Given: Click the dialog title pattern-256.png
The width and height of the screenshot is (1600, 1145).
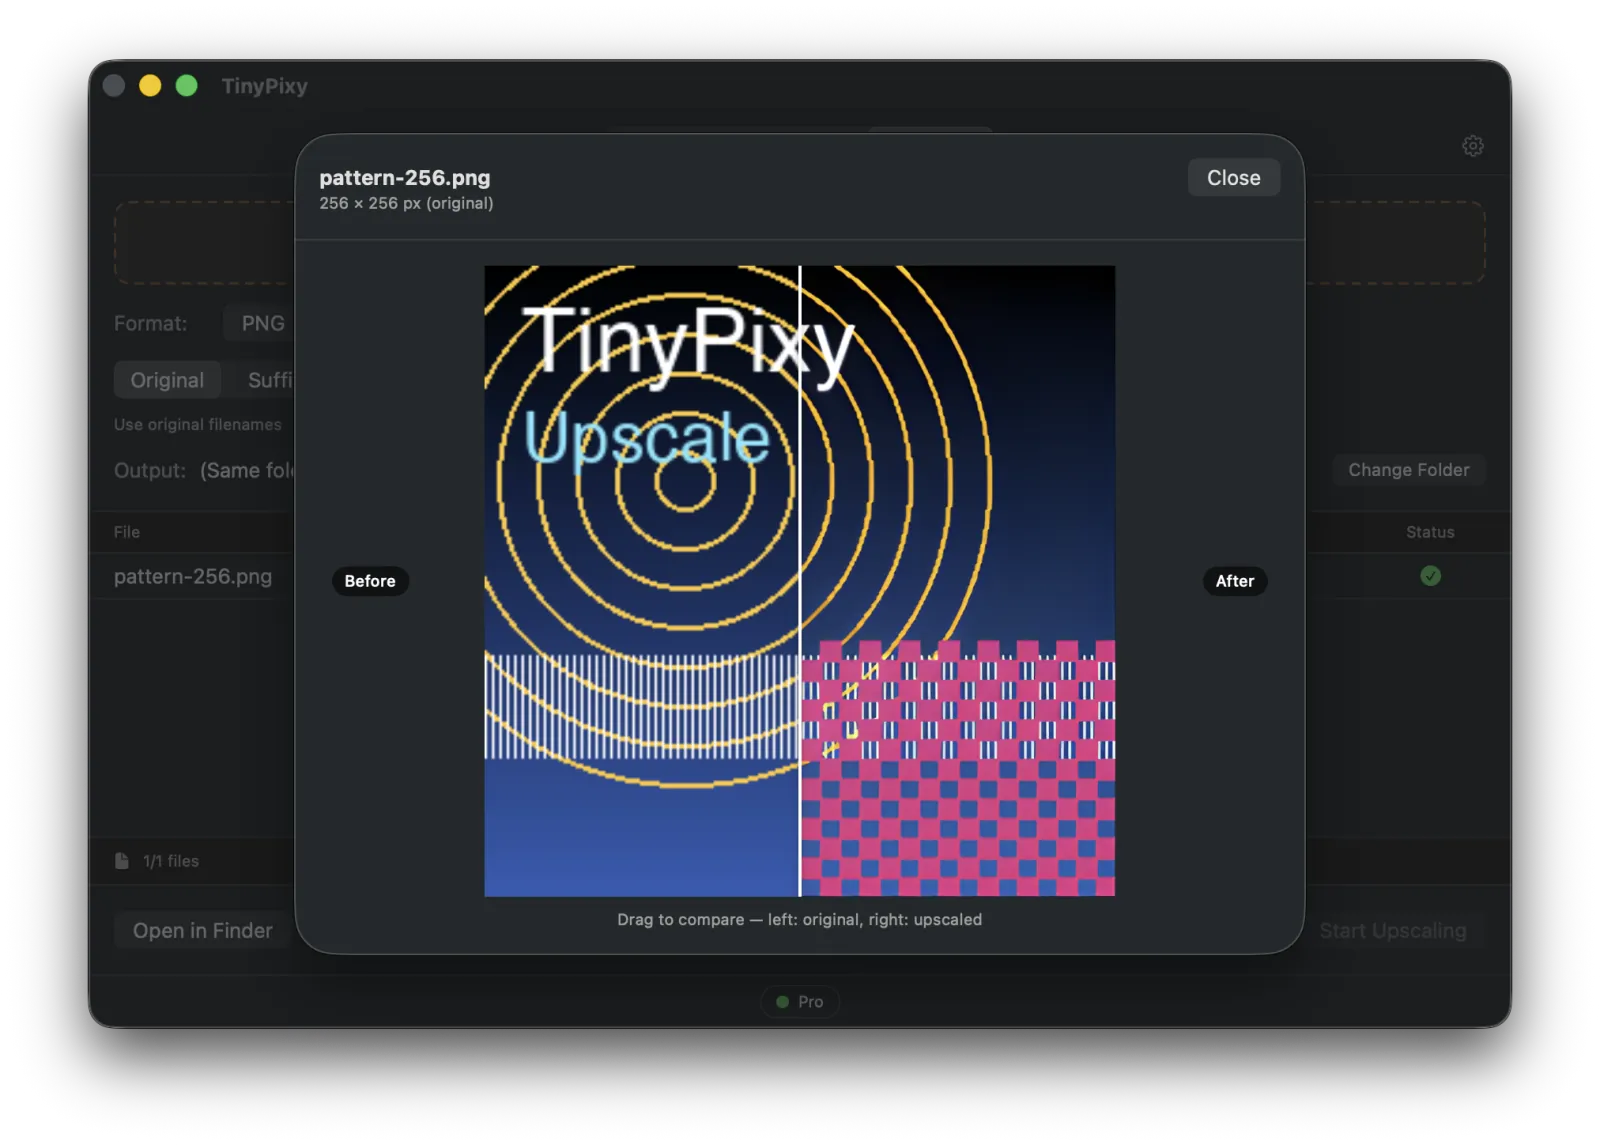Looking at the screenshot, I should pyautogui.click(x=405, y=178).
